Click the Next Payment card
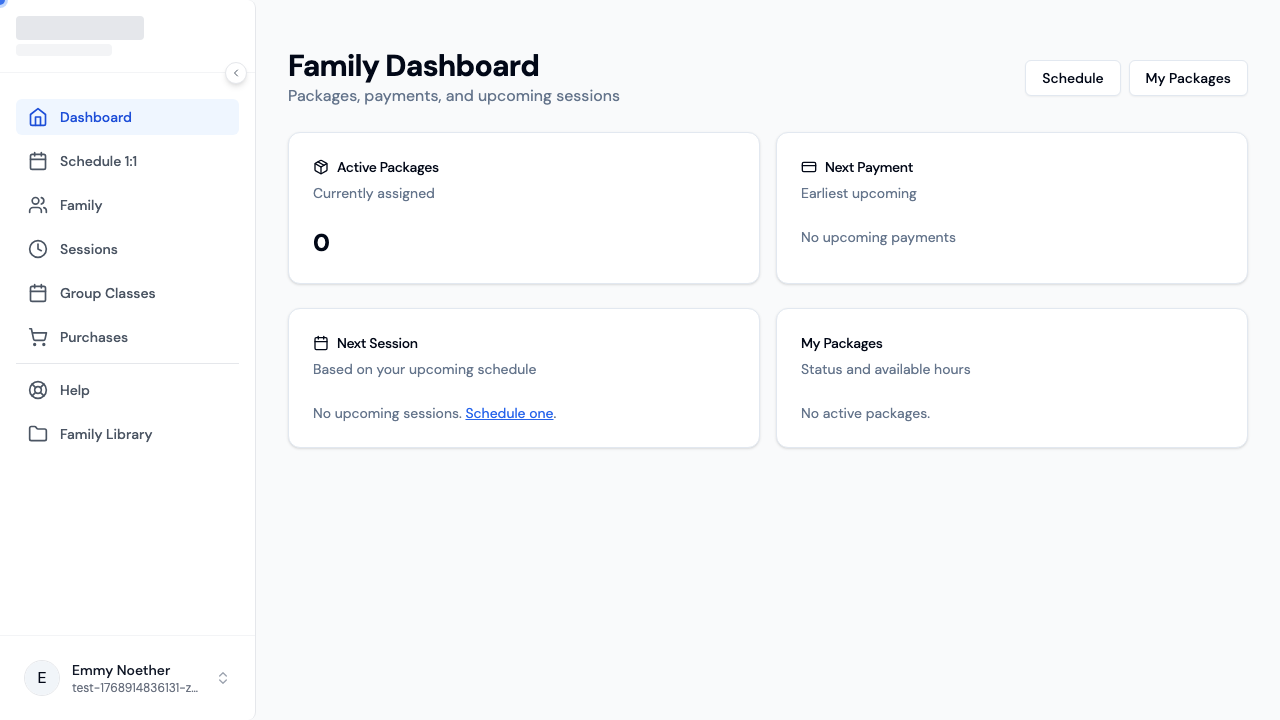Screen dimensions: 1280x720 [x=1011, y=208]
